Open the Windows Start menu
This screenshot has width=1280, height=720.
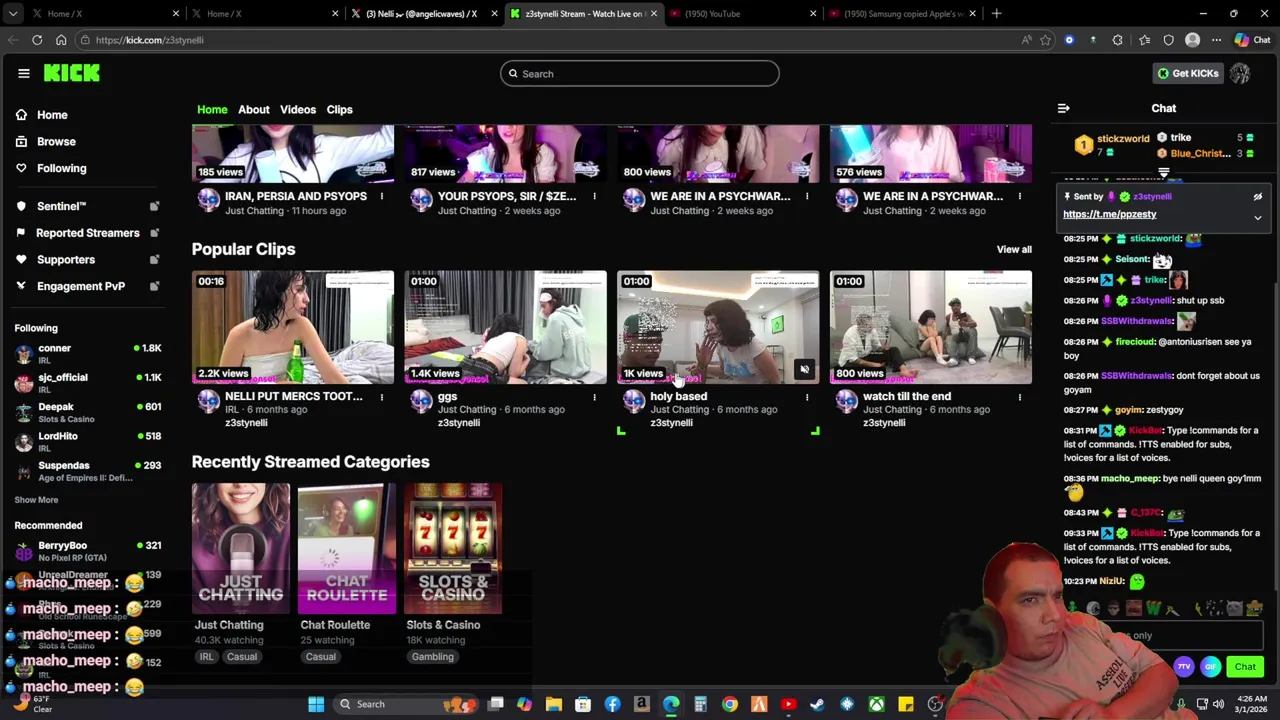tap(316, 704)
